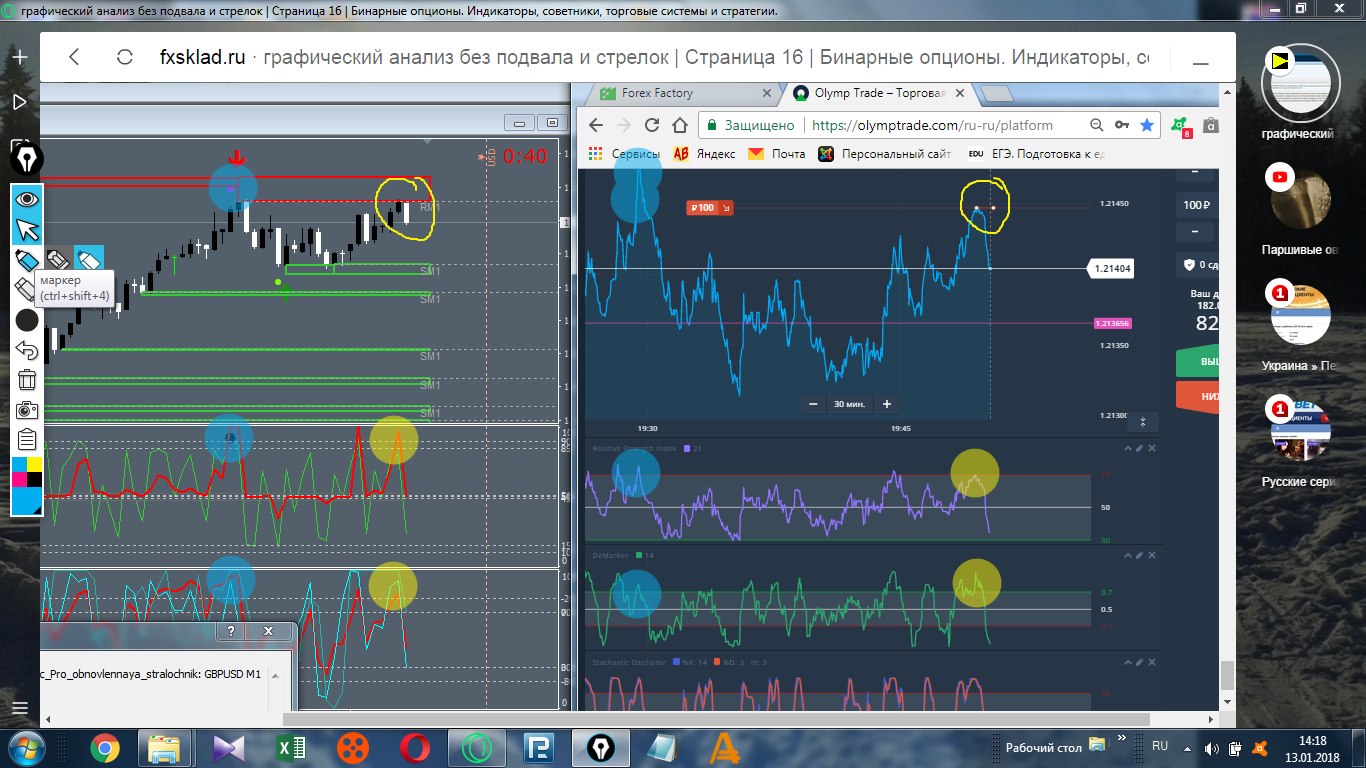Click the Chrome home icon
The width and height of the screenshot is (1366, 768).
(680, 125)
